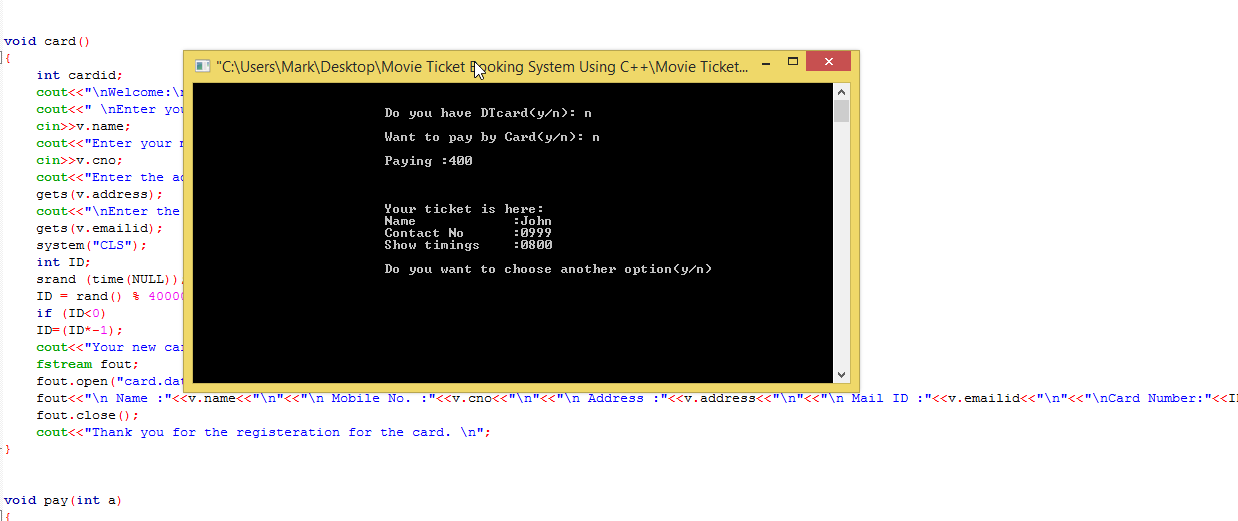Minimize the Movie Ticket console window
The image size is (1238, 521).
[x=766, y=63]
